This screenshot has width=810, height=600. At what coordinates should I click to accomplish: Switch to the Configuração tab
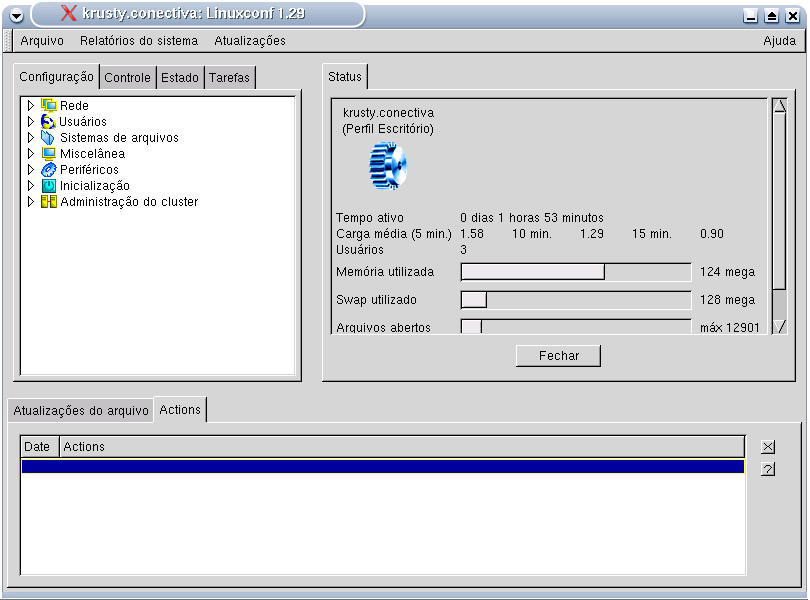click(x=56, y=77)
